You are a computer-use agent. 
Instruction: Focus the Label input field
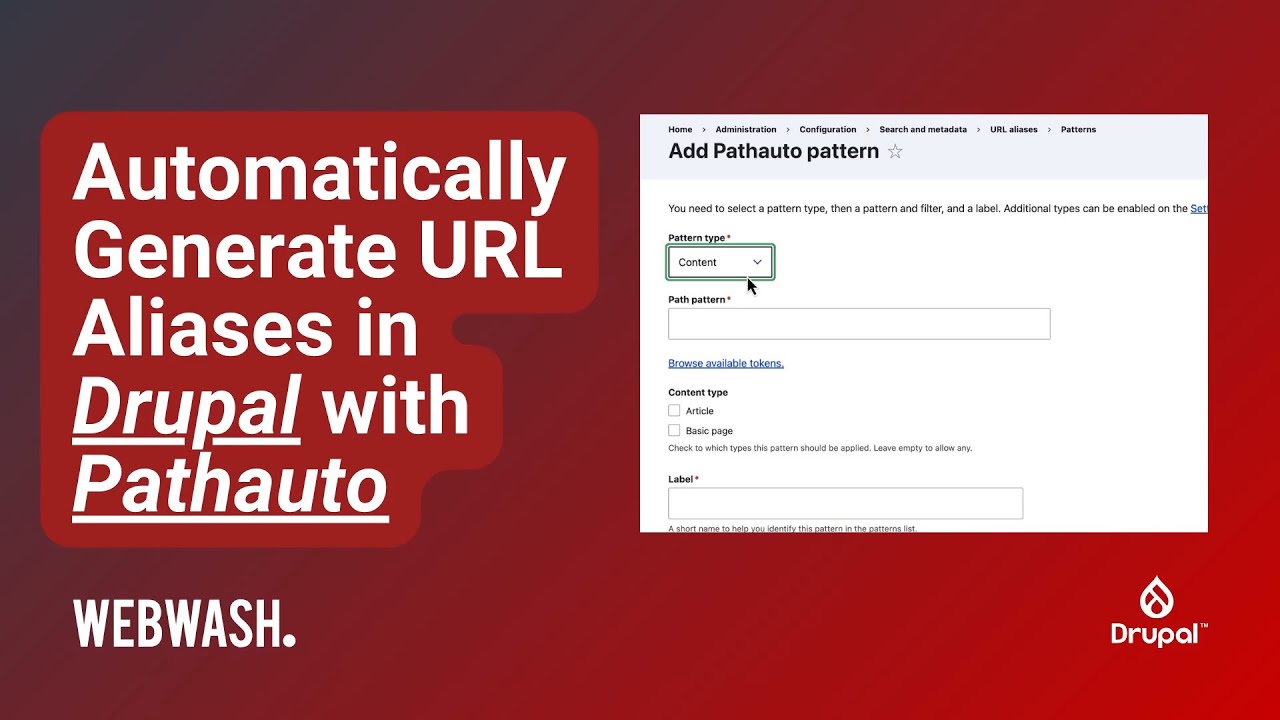(845, 503)
